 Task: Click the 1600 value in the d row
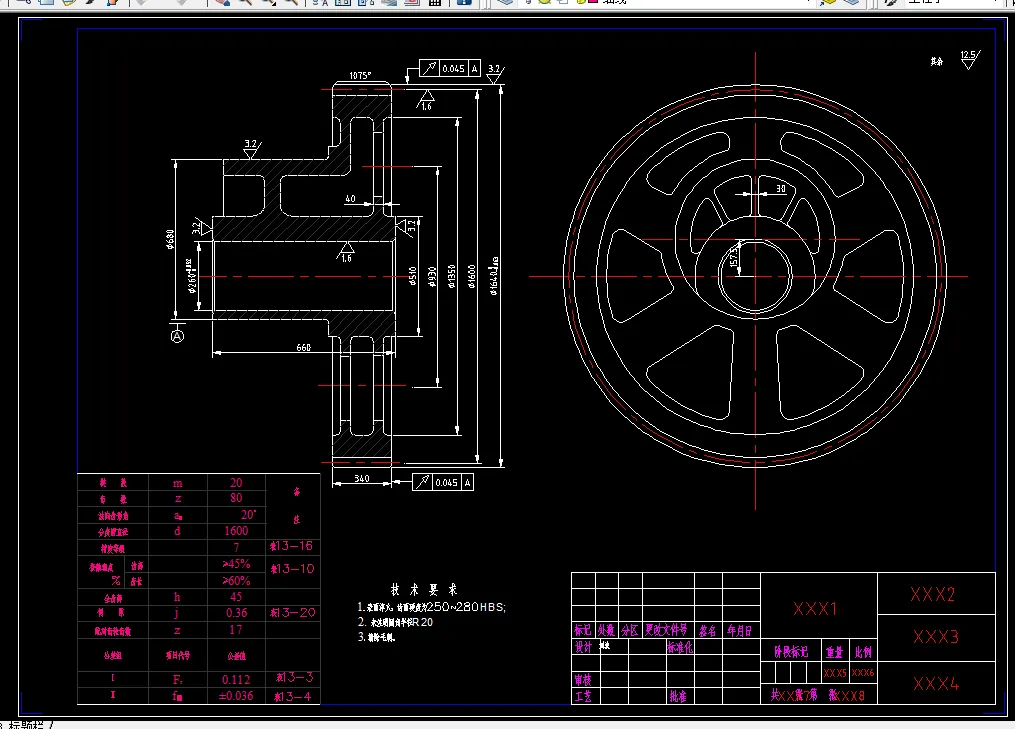[x=236, y=530]
